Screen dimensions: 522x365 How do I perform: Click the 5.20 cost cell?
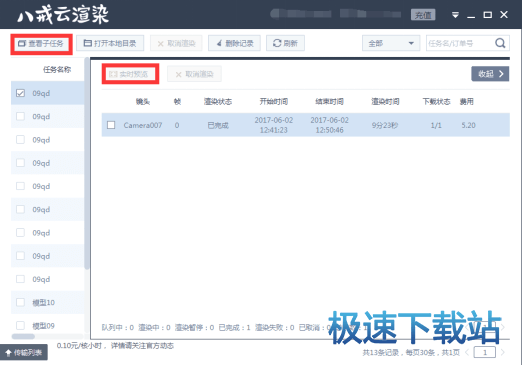pyautogui.click(x=468, y=125)
